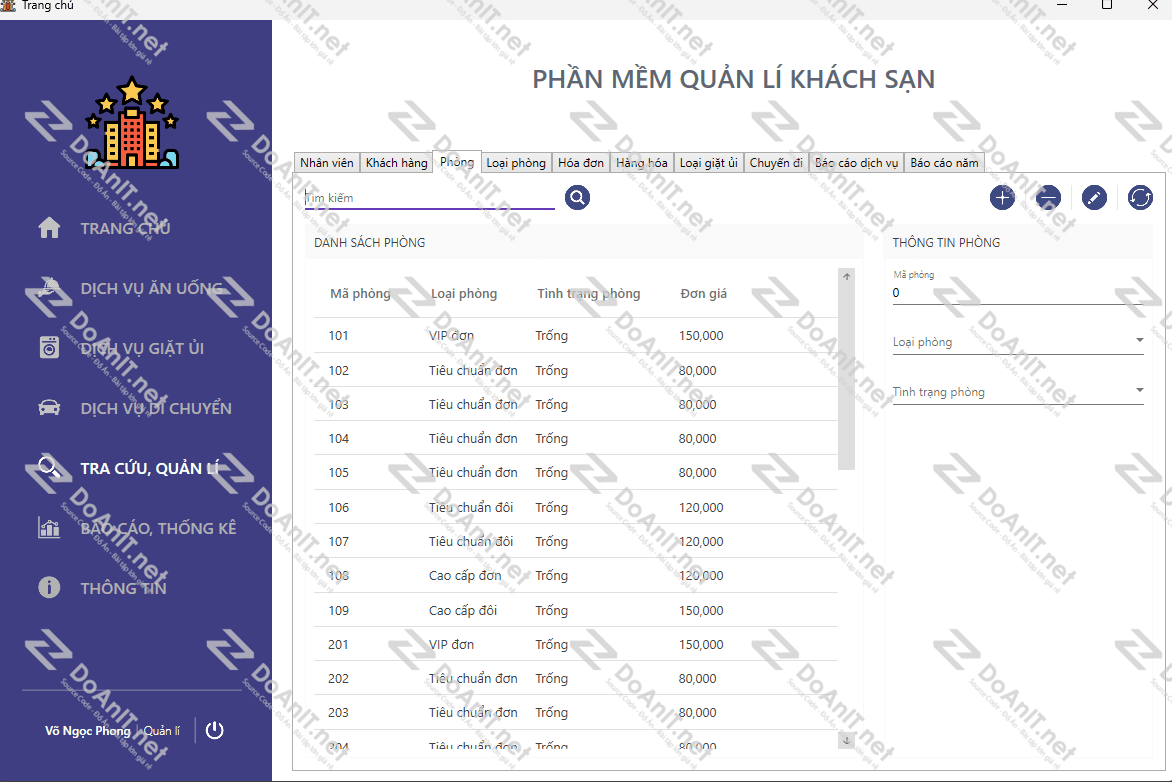Click user name Võ Ngọc Phong
1172x782 pixels.
click(x=87, y=731)
